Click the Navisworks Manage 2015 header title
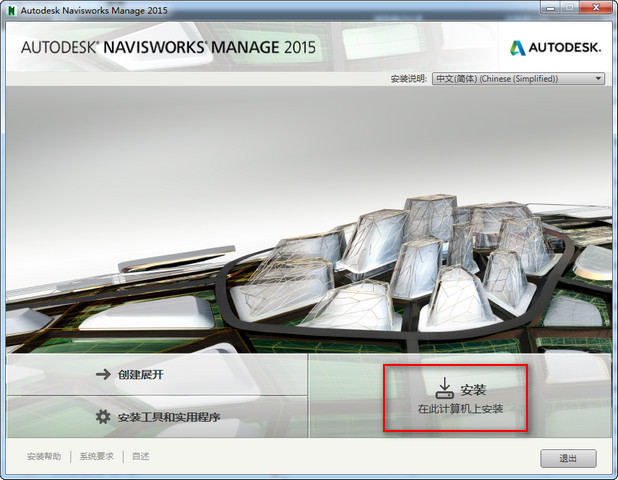618x480 pixels. click(166, 47)
